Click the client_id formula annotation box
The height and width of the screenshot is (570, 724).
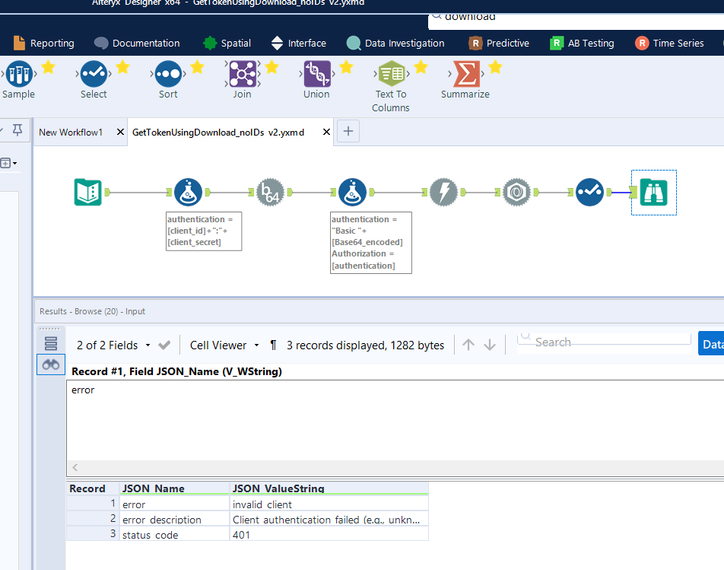coord(204,231)
